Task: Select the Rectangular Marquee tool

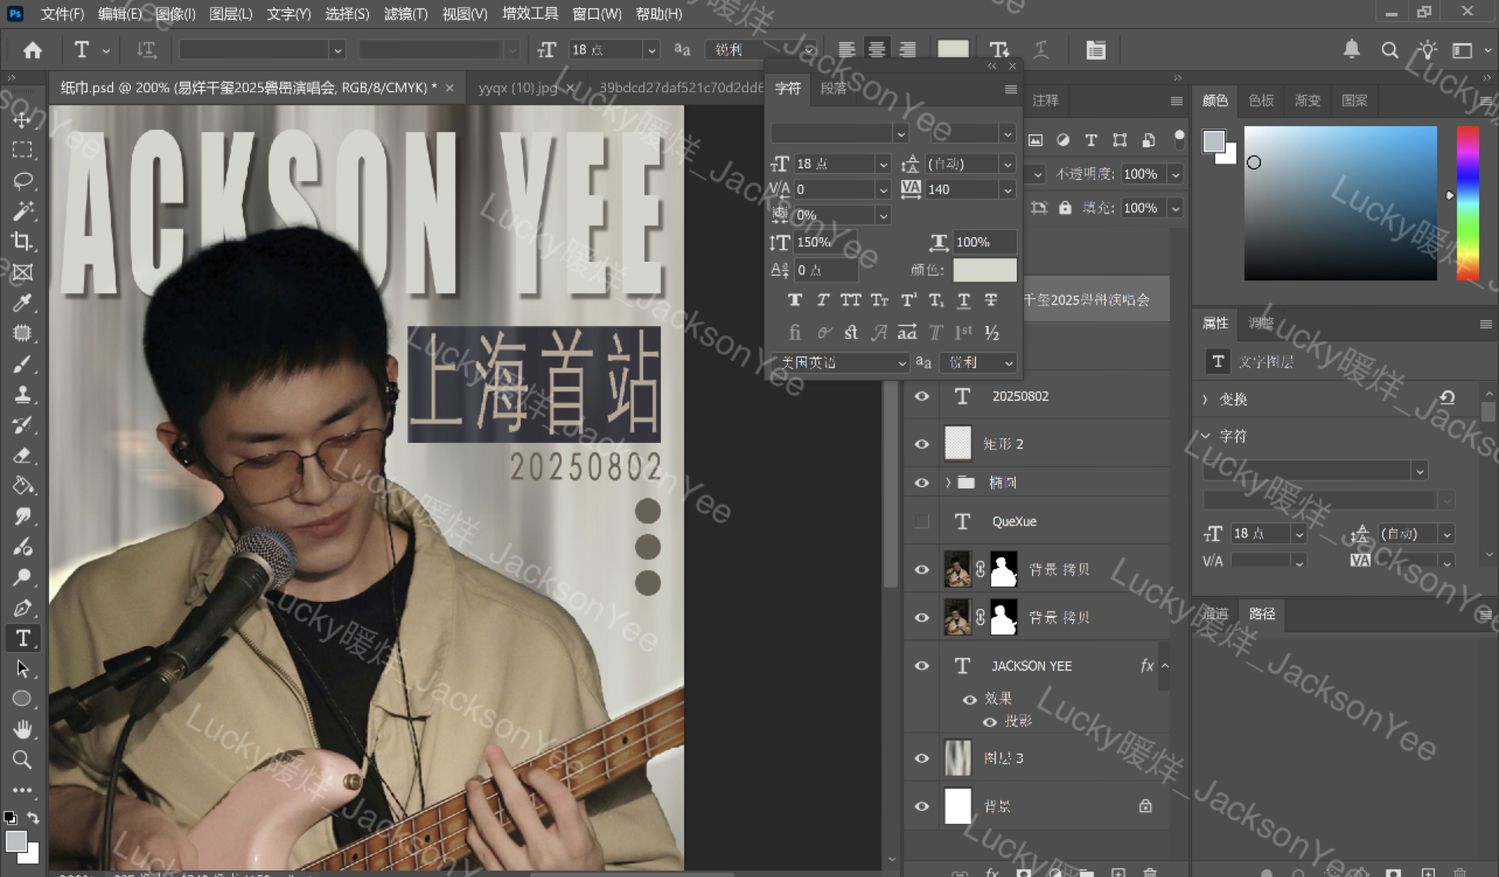Action: click(x=22, y=150)
